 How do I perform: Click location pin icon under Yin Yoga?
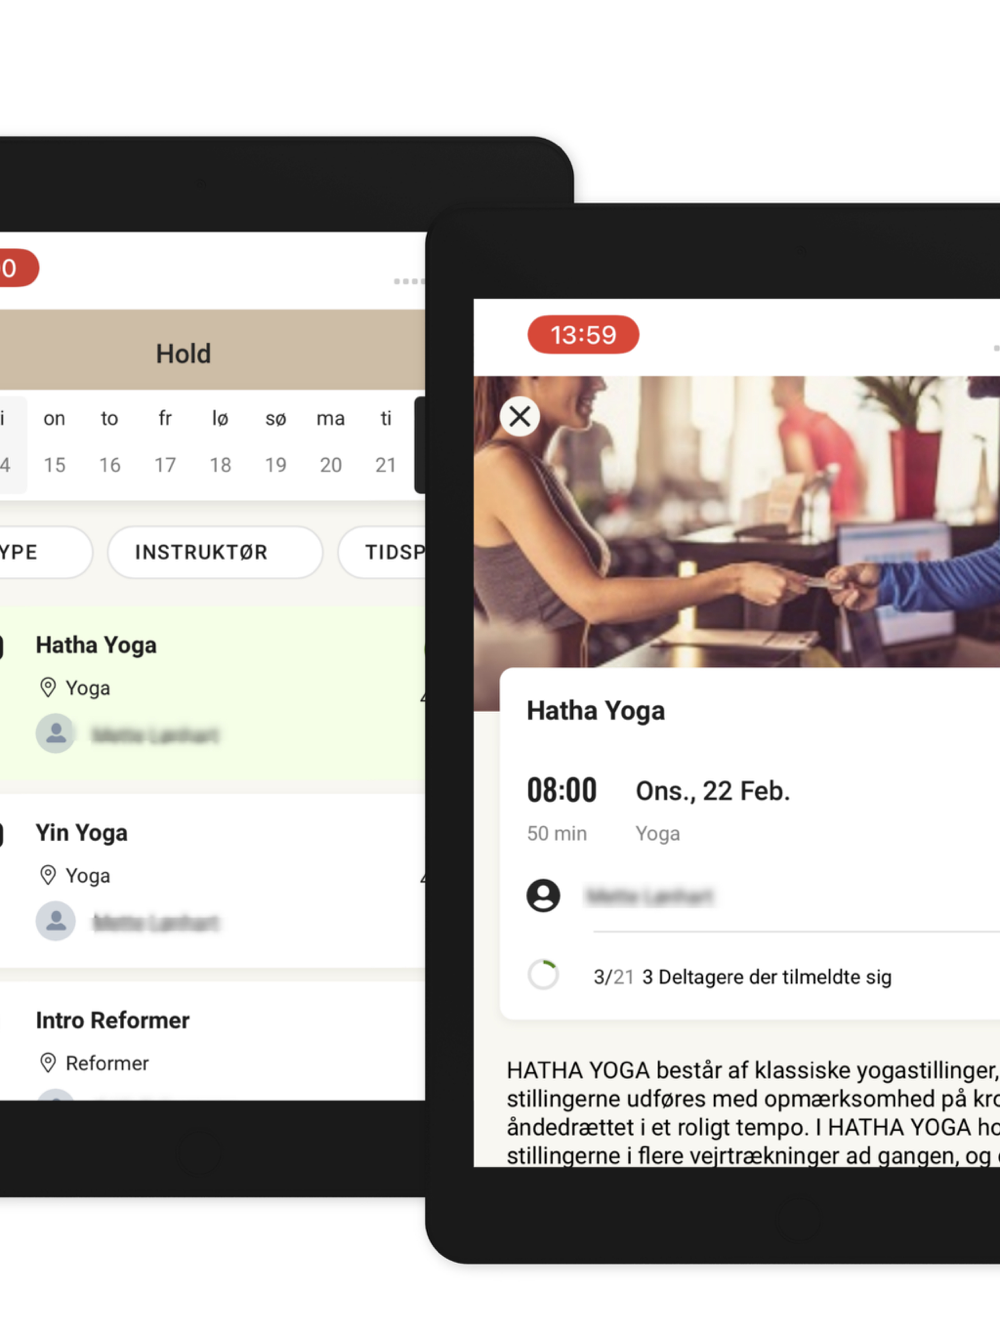pos(47,875)
